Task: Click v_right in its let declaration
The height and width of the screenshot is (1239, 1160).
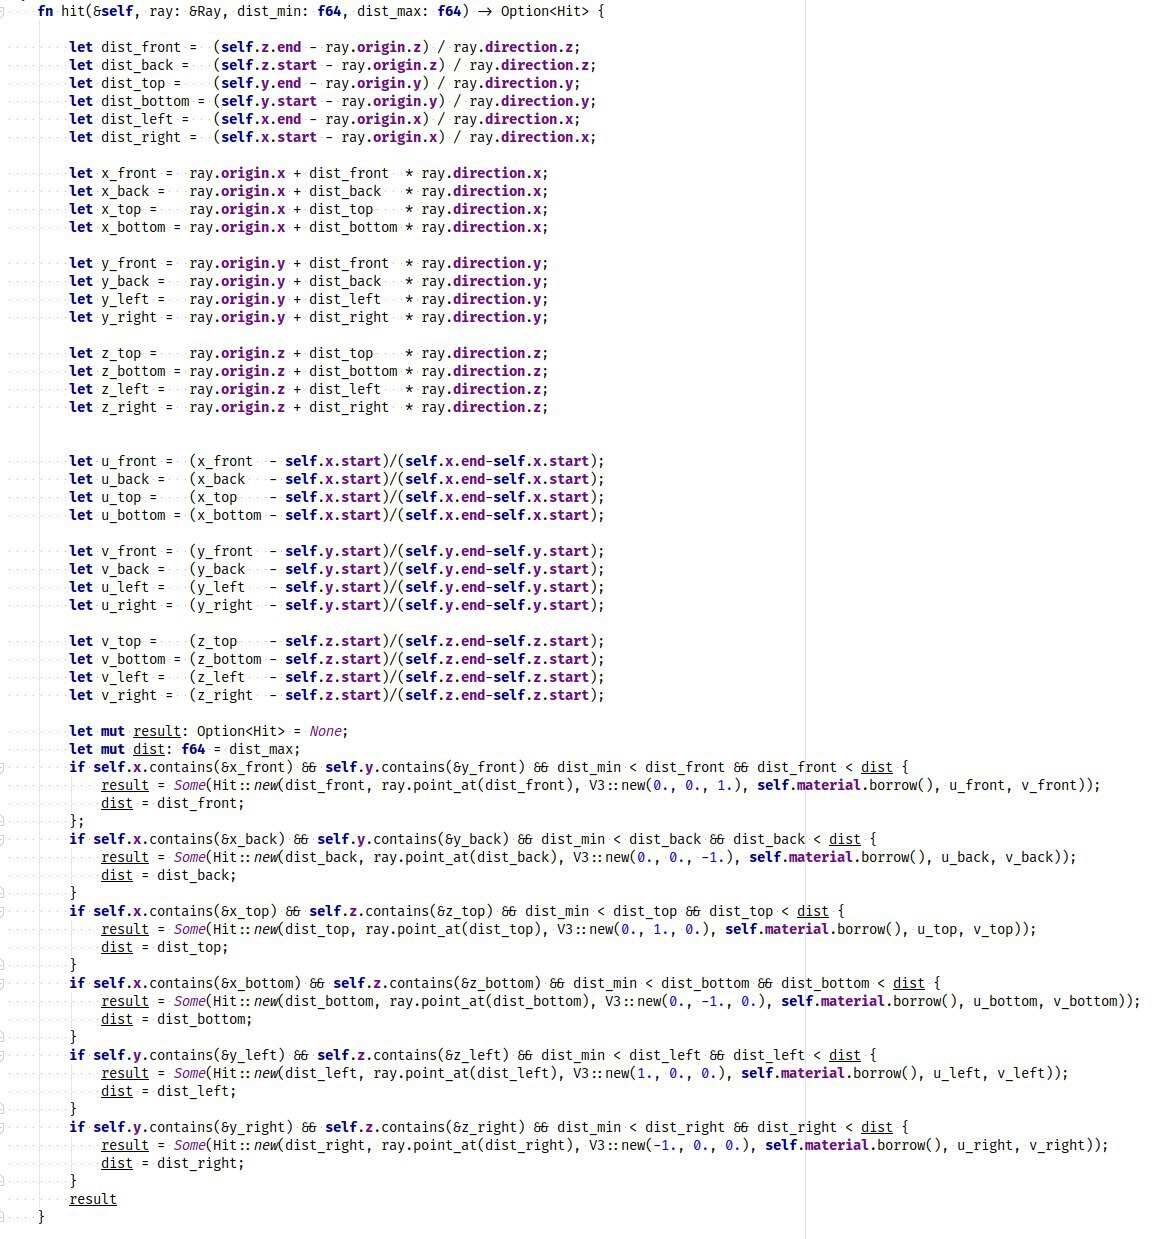Action: pyautogui.click(x=129, y=695)
